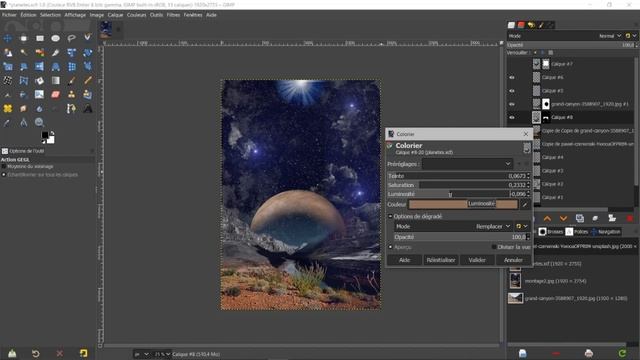The height and width of the screenshot is (360, 640).
Task: Open the zoom percentage dropdown in status bar
Action: coord(162,354)
